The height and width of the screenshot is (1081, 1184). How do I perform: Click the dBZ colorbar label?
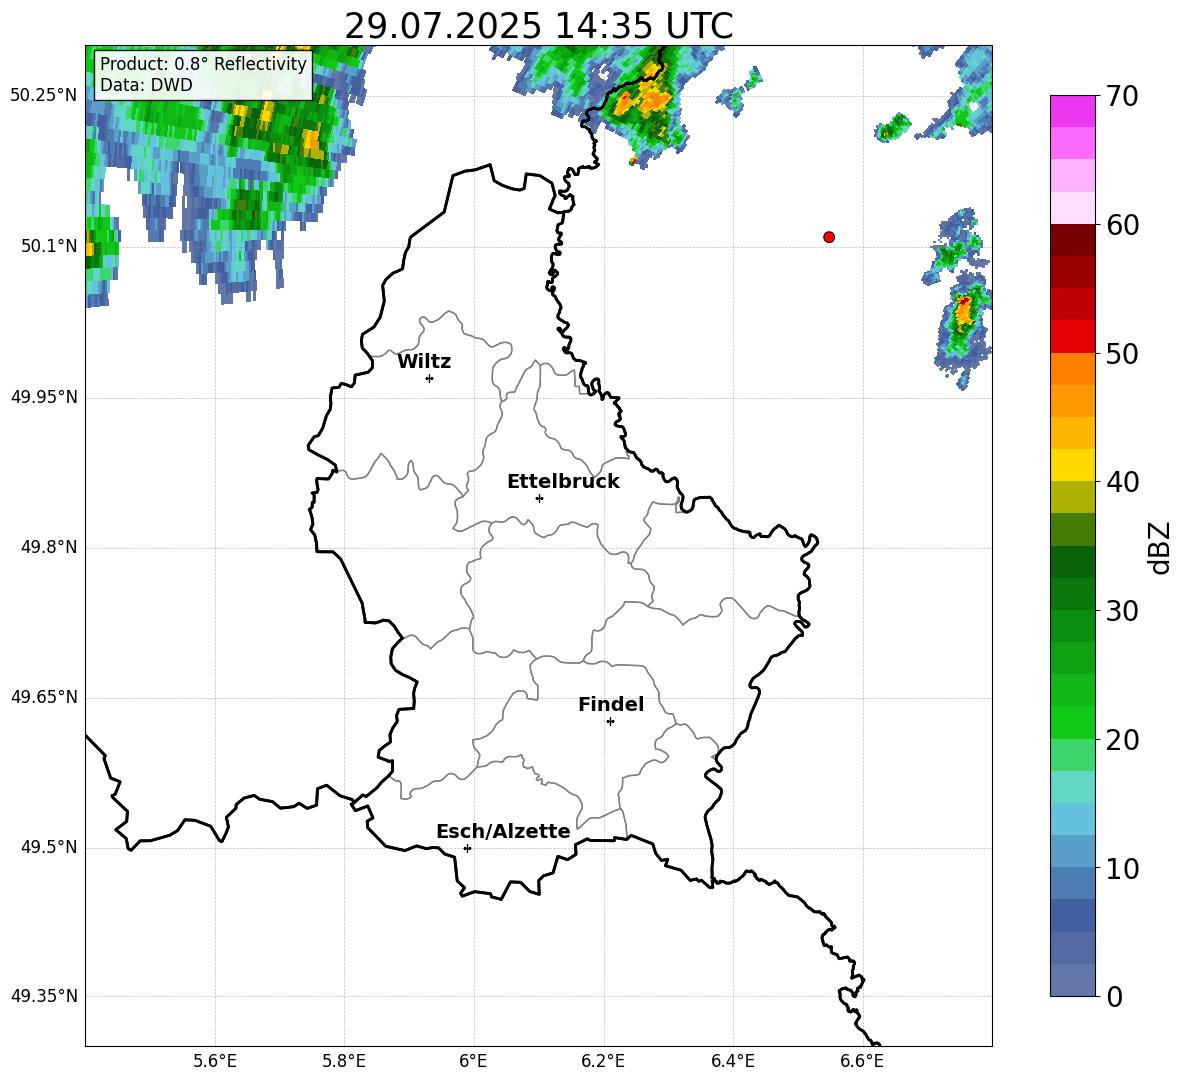coord(1160,547)
